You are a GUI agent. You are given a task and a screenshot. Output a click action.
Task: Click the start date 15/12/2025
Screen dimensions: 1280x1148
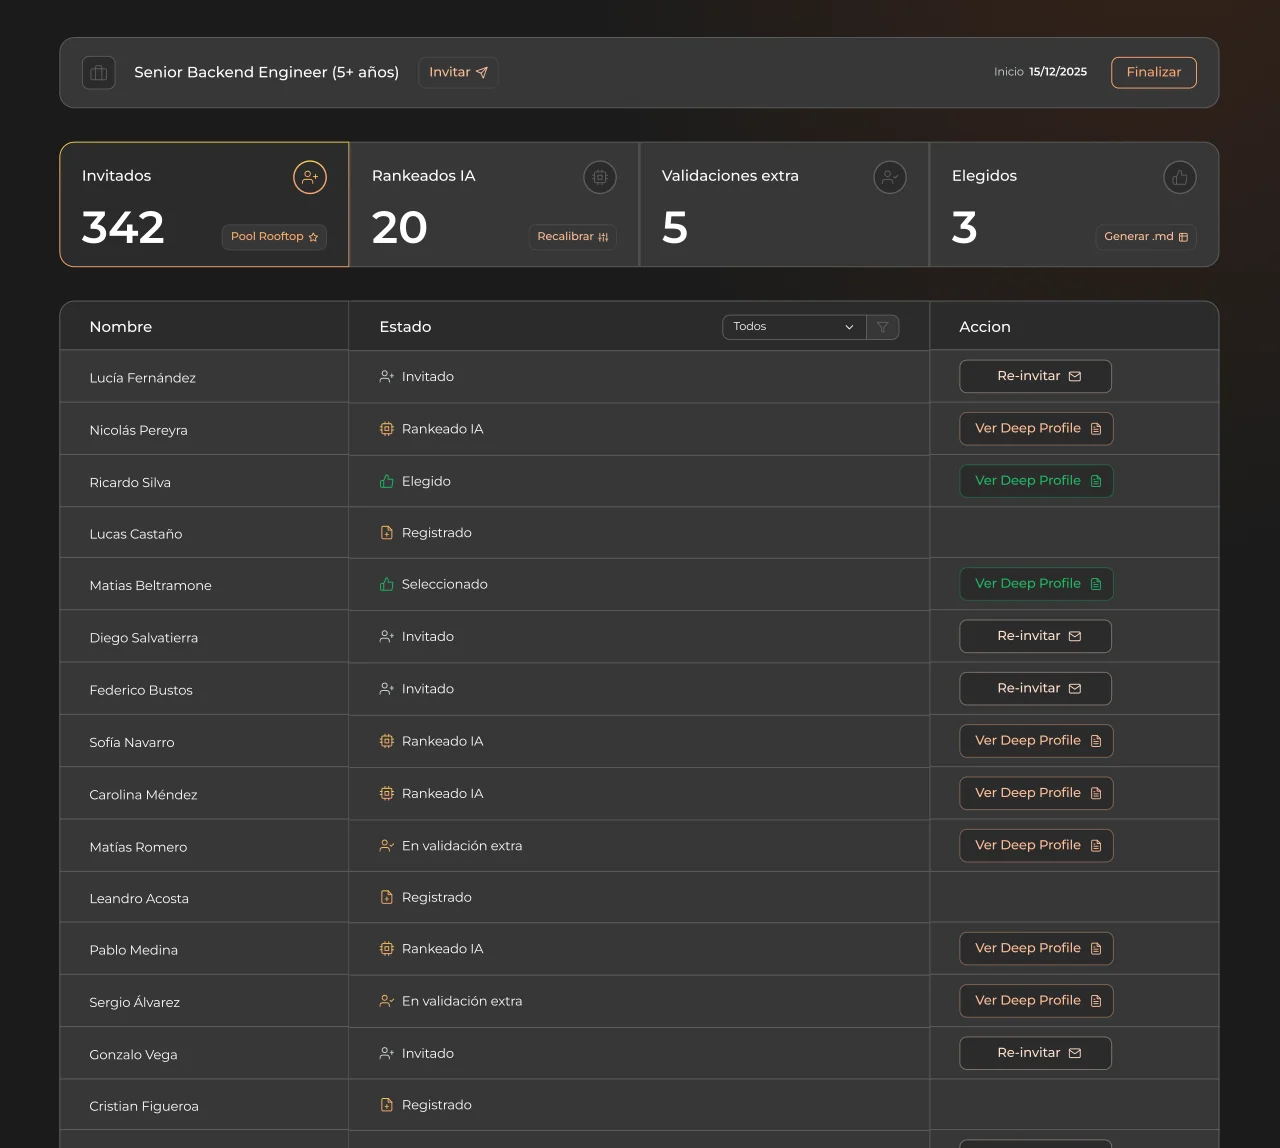coord(1058,72)
